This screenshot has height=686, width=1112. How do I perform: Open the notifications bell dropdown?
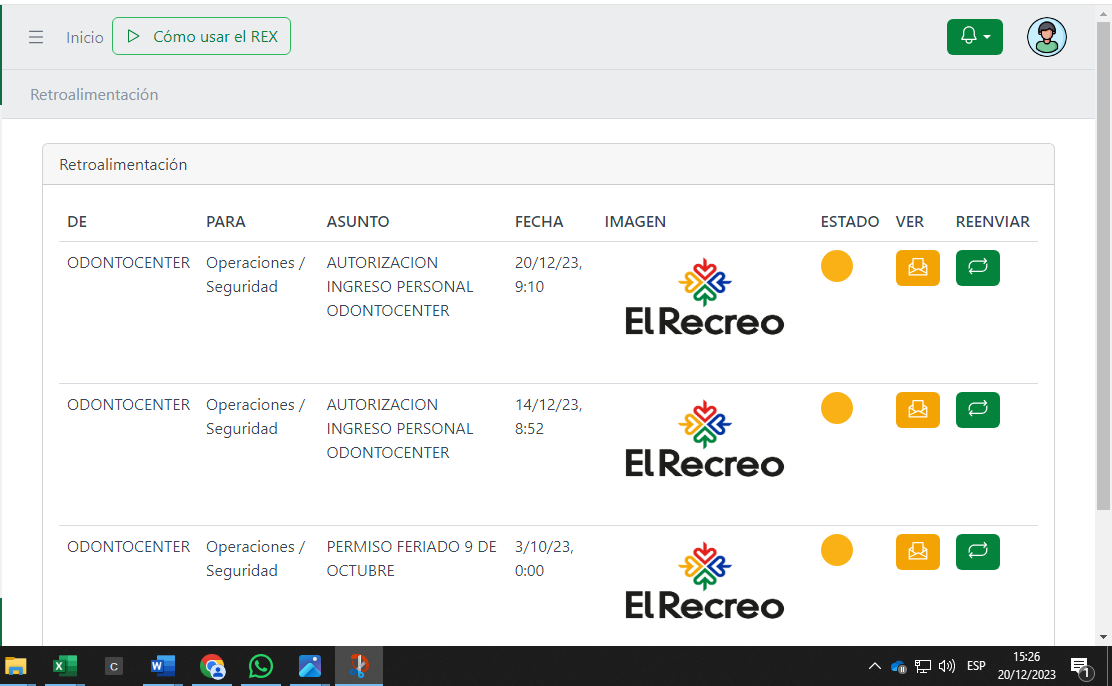click(974, 37)
